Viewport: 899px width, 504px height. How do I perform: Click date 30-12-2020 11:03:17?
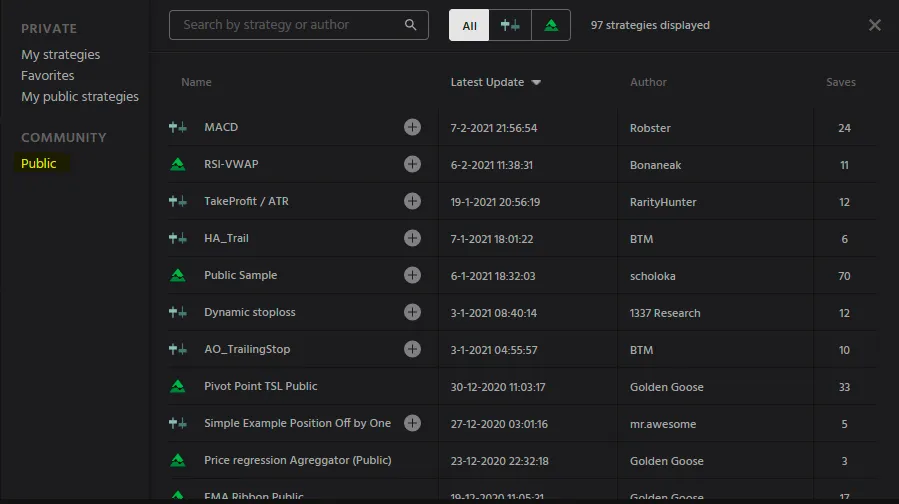(498, 387)
